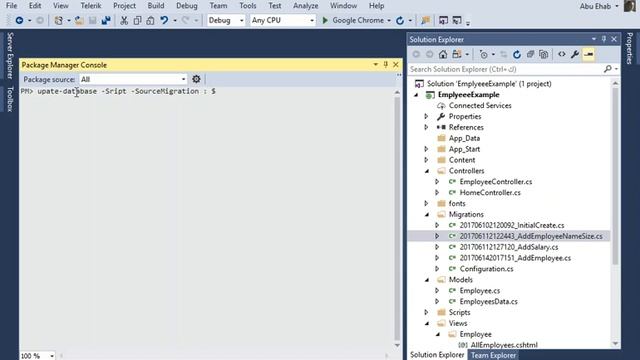Open the Tools menu

247,6
